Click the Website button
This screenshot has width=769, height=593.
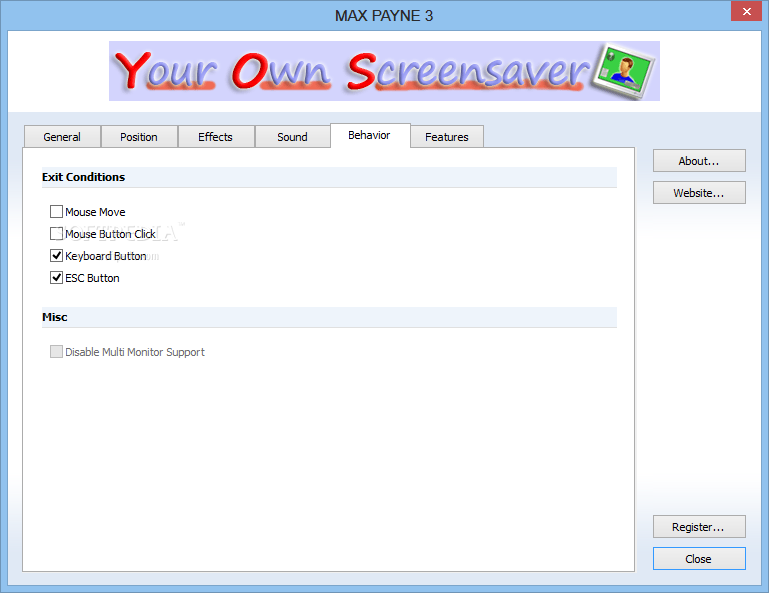pyautogui.click(x=699, y=193)
